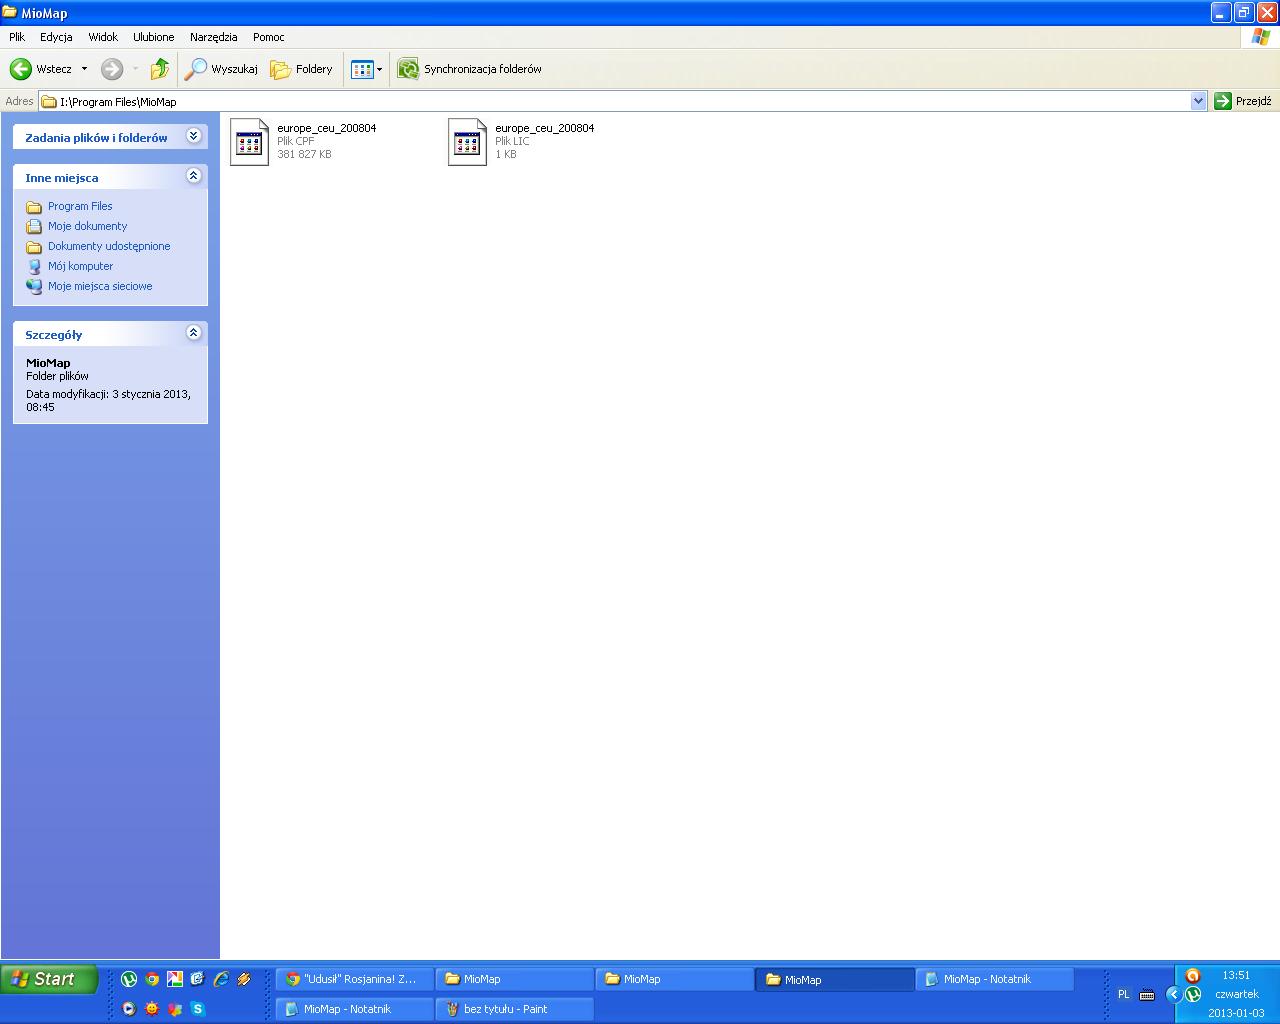This screenshot has height=1024, width=1280.
Task: Select the europe_ceu_200804 LIC file icon
Action: pyautogui.click(x=467, y=142)
